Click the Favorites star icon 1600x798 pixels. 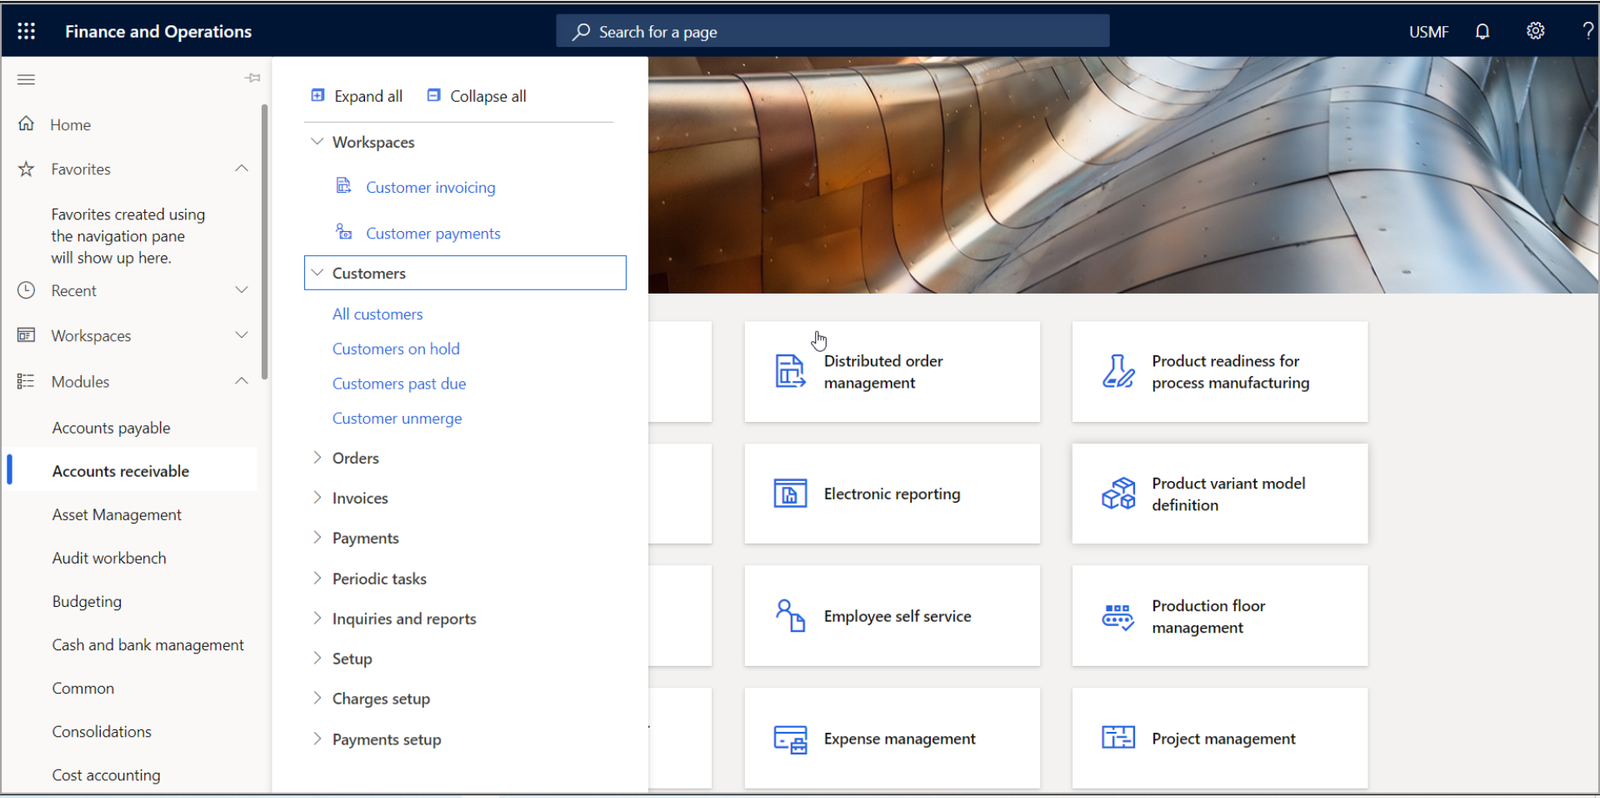(x=26, y=169)
